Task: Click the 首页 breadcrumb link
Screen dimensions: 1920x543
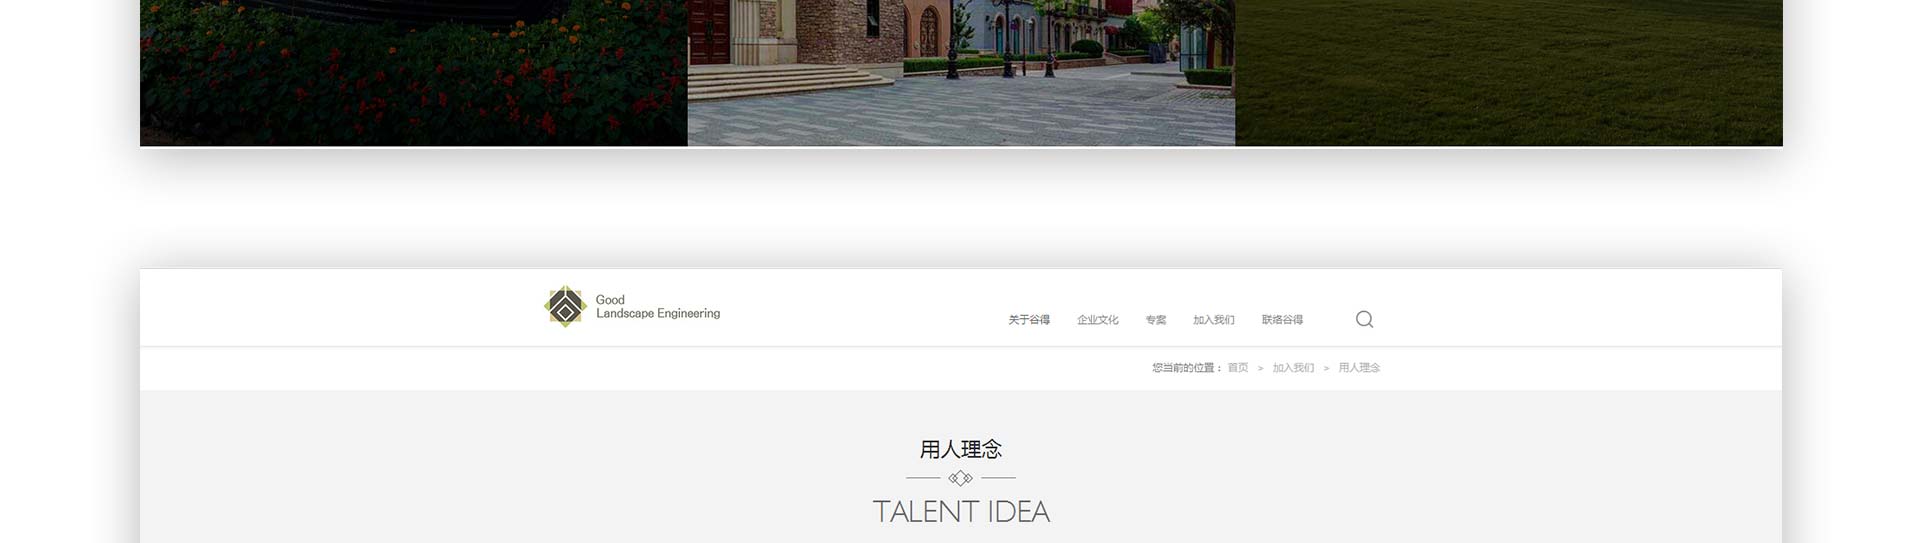Action: coord(1238,368)
